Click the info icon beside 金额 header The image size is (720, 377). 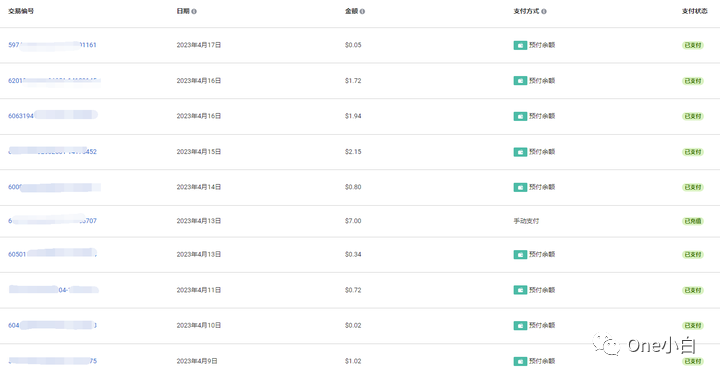coord(362,11)
